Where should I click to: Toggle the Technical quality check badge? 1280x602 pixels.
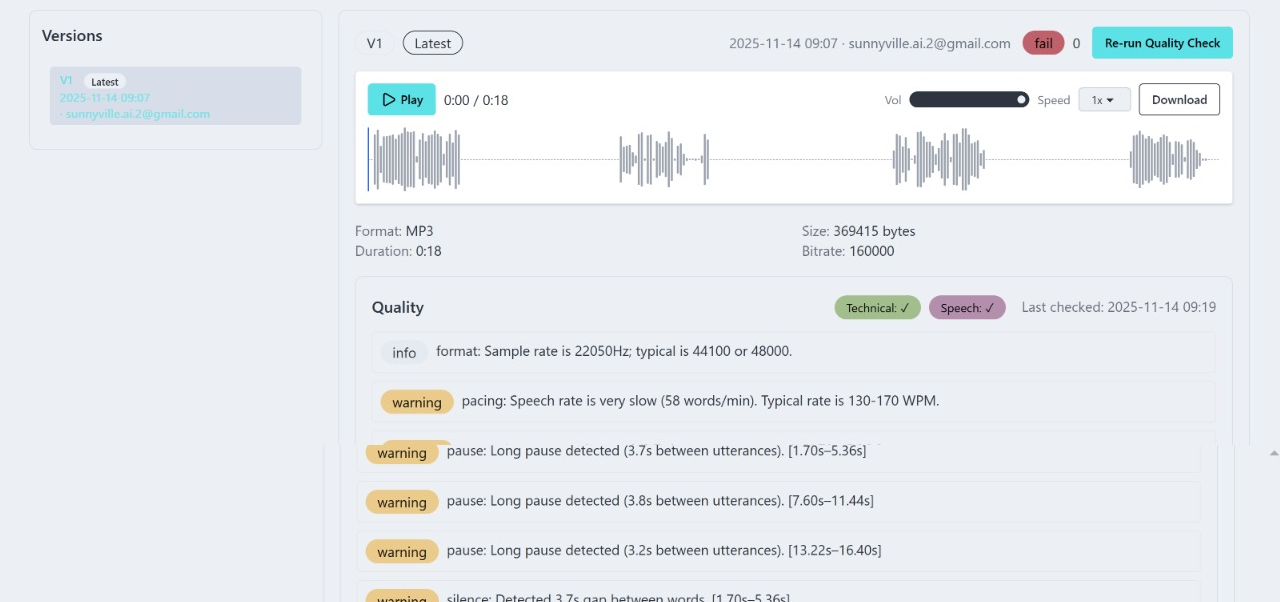click(x=877, y=307)
